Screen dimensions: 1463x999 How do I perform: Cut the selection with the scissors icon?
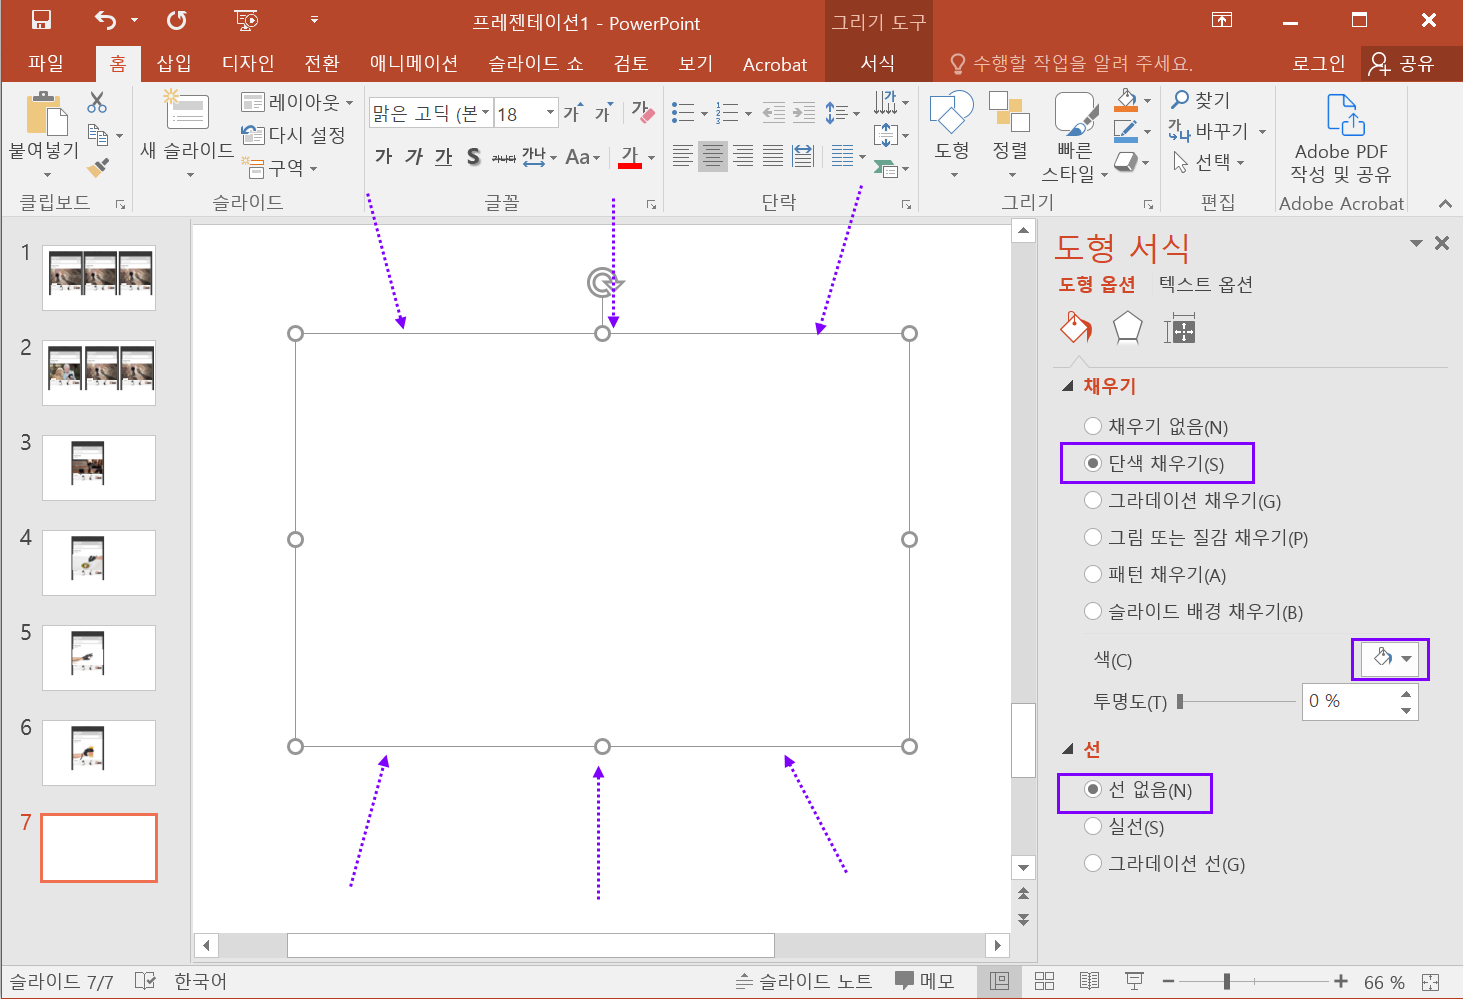pyautogui.click(x=97, y=102)
